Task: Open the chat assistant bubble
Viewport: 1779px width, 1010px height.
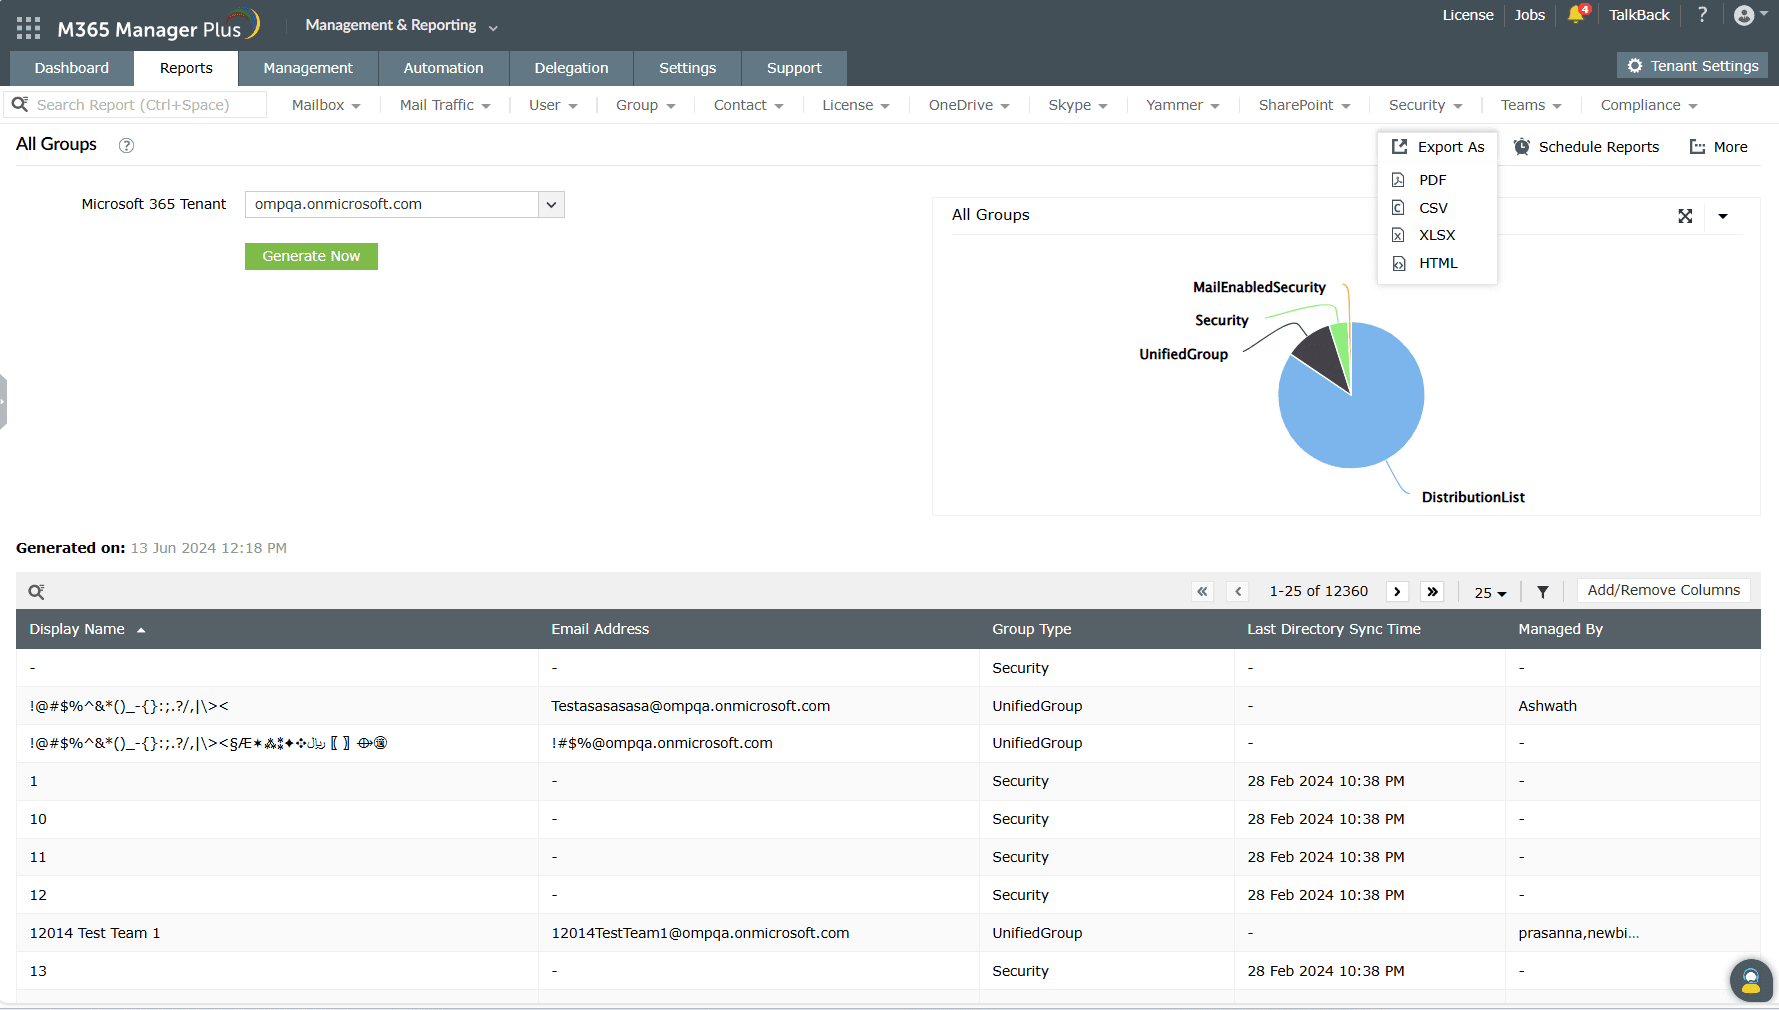Action: pyautogui.click(x=1751, y=980)
